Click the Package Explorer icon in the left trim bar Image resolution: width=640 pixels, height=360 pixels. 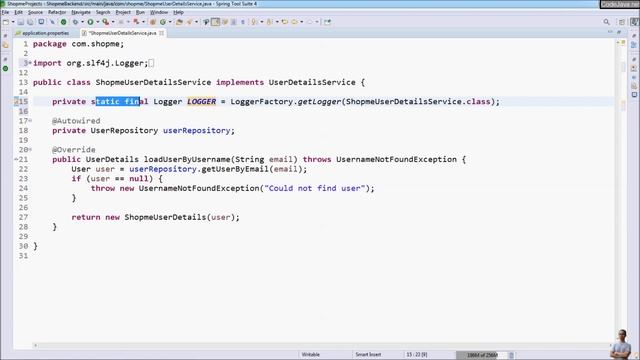(x=5, y=45)
